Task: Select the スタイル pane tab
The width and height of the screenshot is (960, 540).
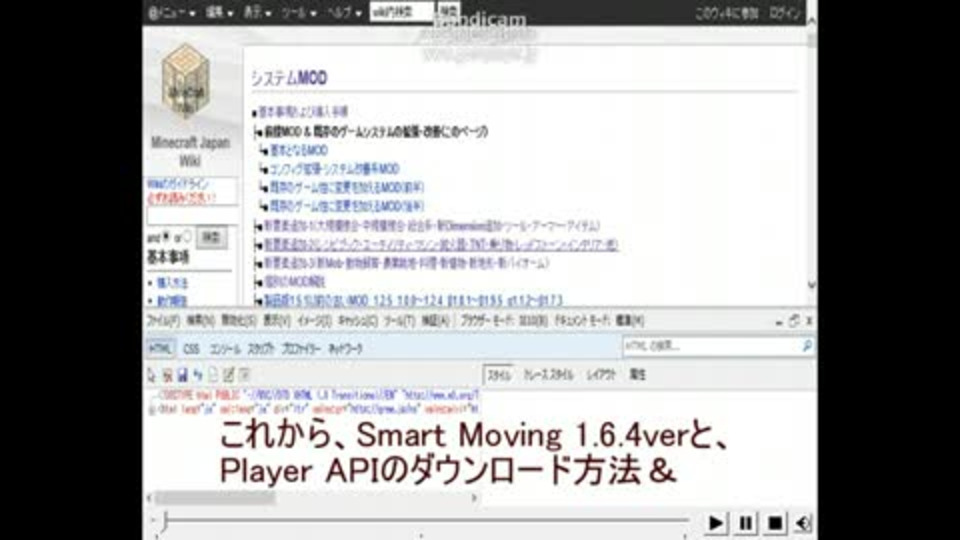Action: (x=498, y=375)
